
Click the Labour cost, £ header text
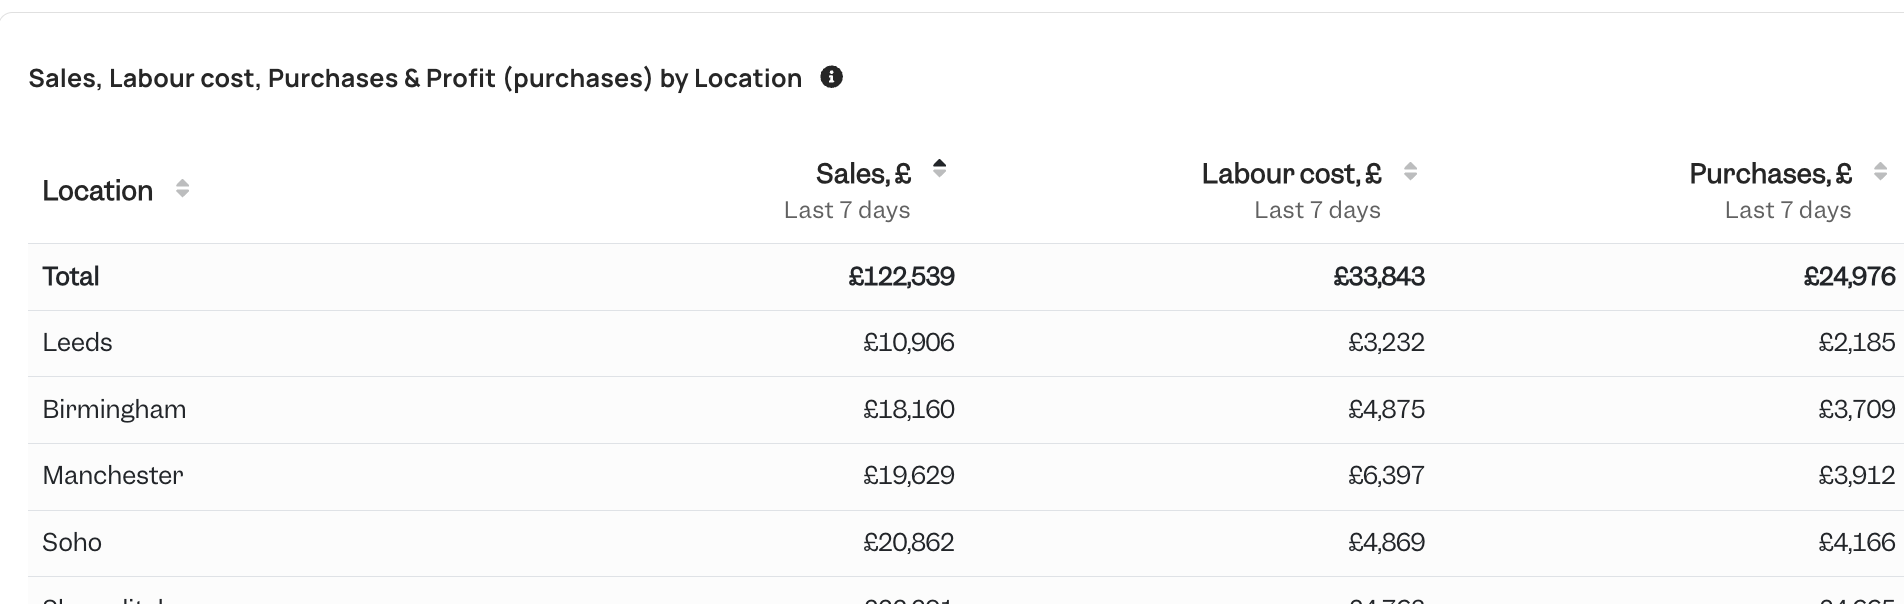pyautogui.click(x=1291, y=174)
